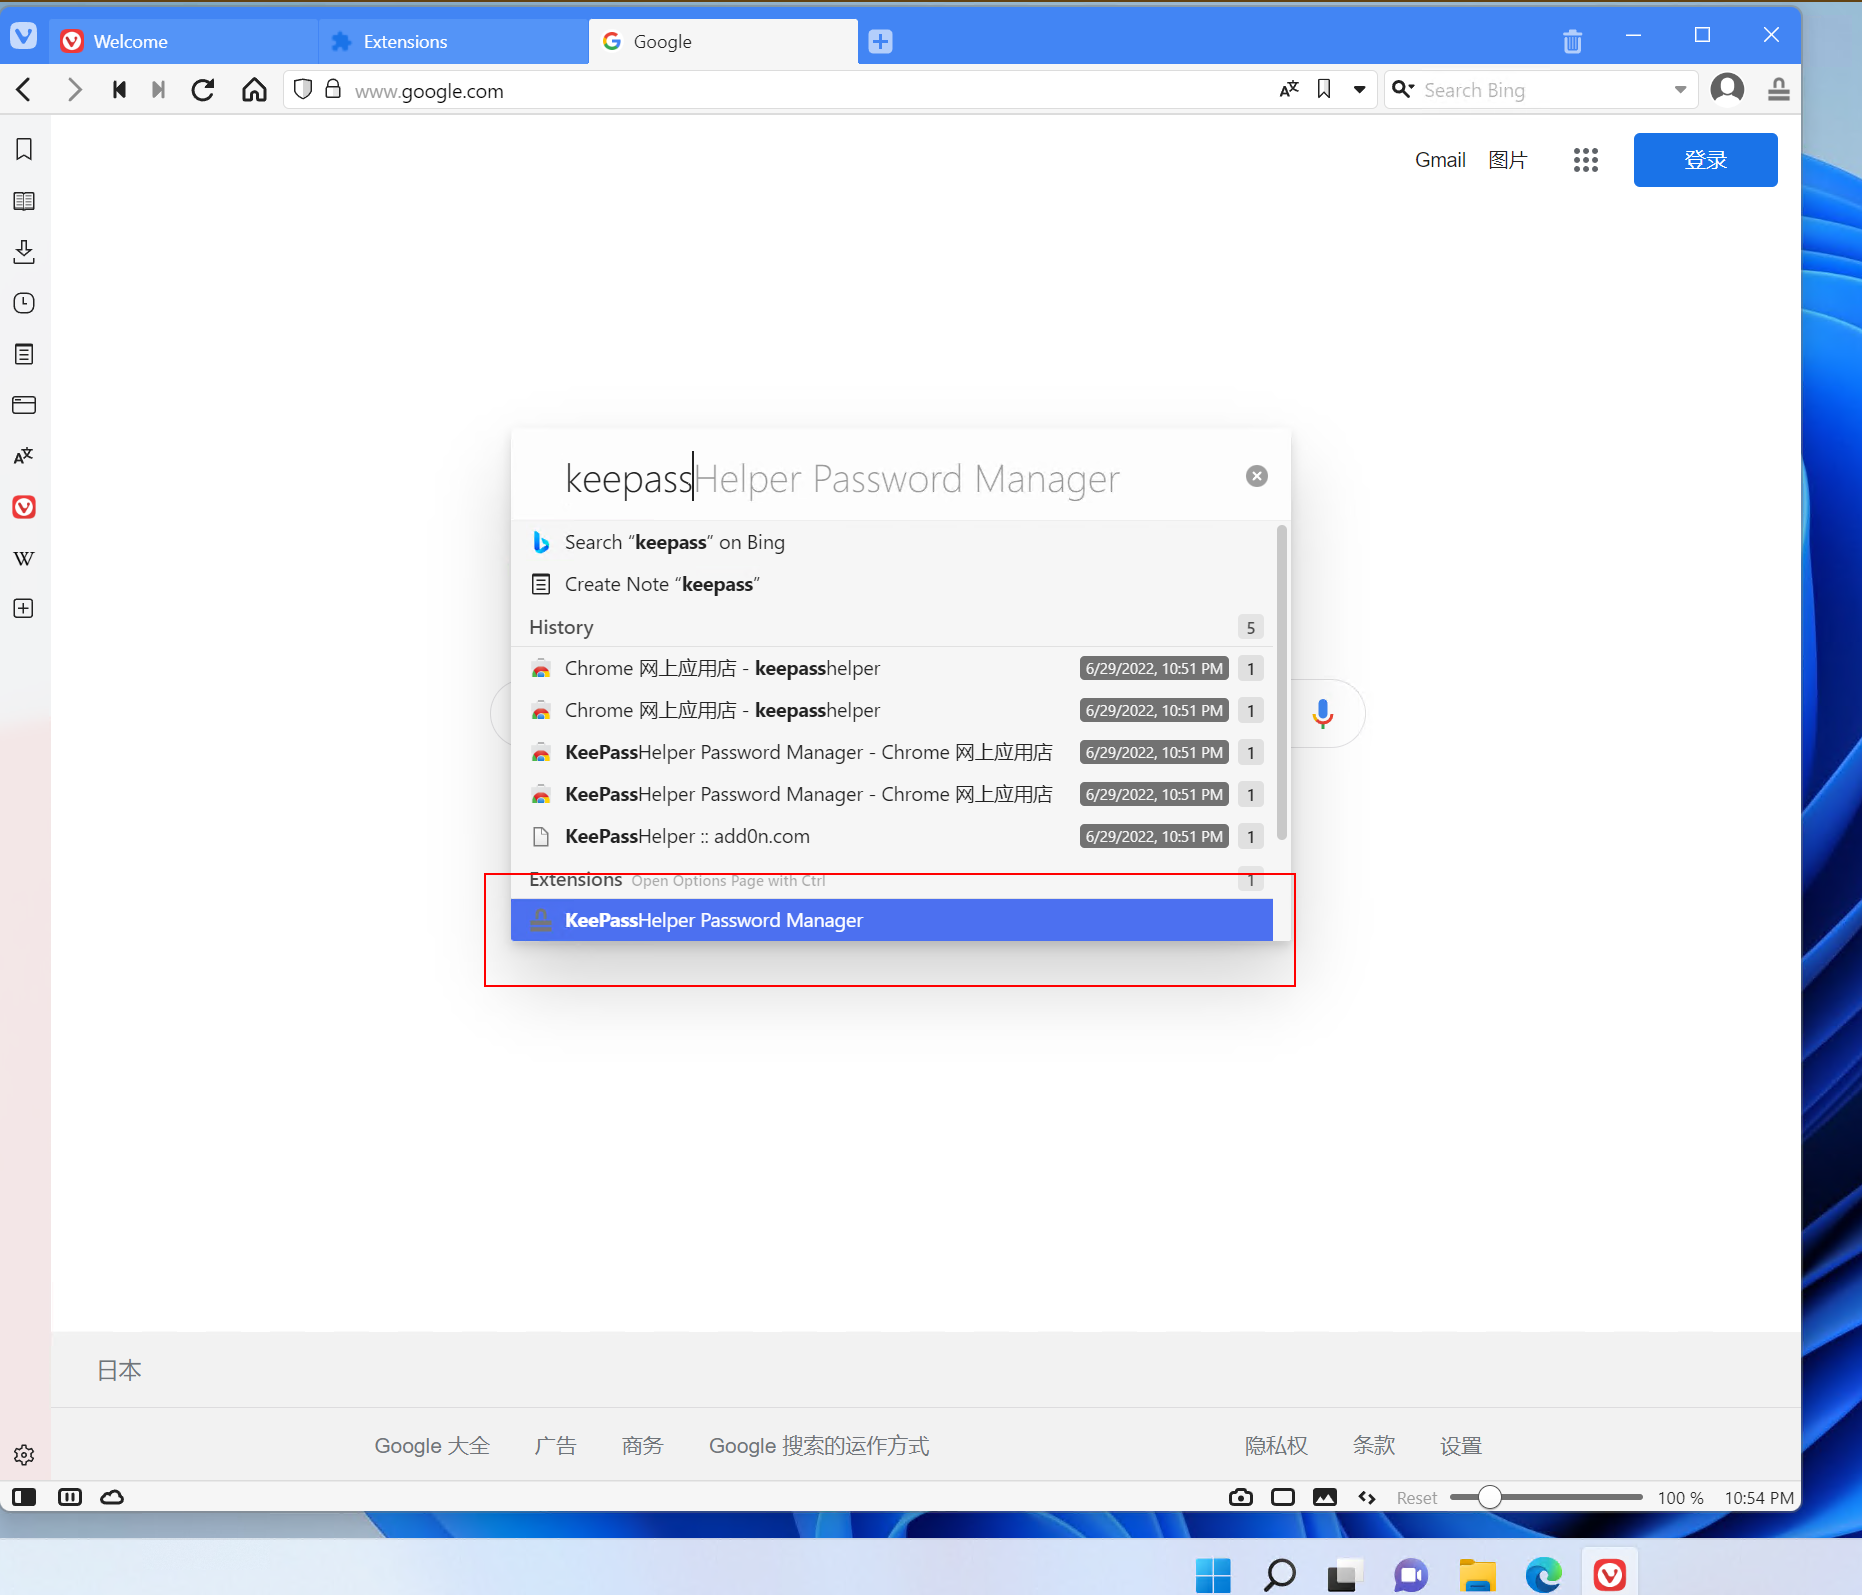Open the Translate panel

click(24, 456)
